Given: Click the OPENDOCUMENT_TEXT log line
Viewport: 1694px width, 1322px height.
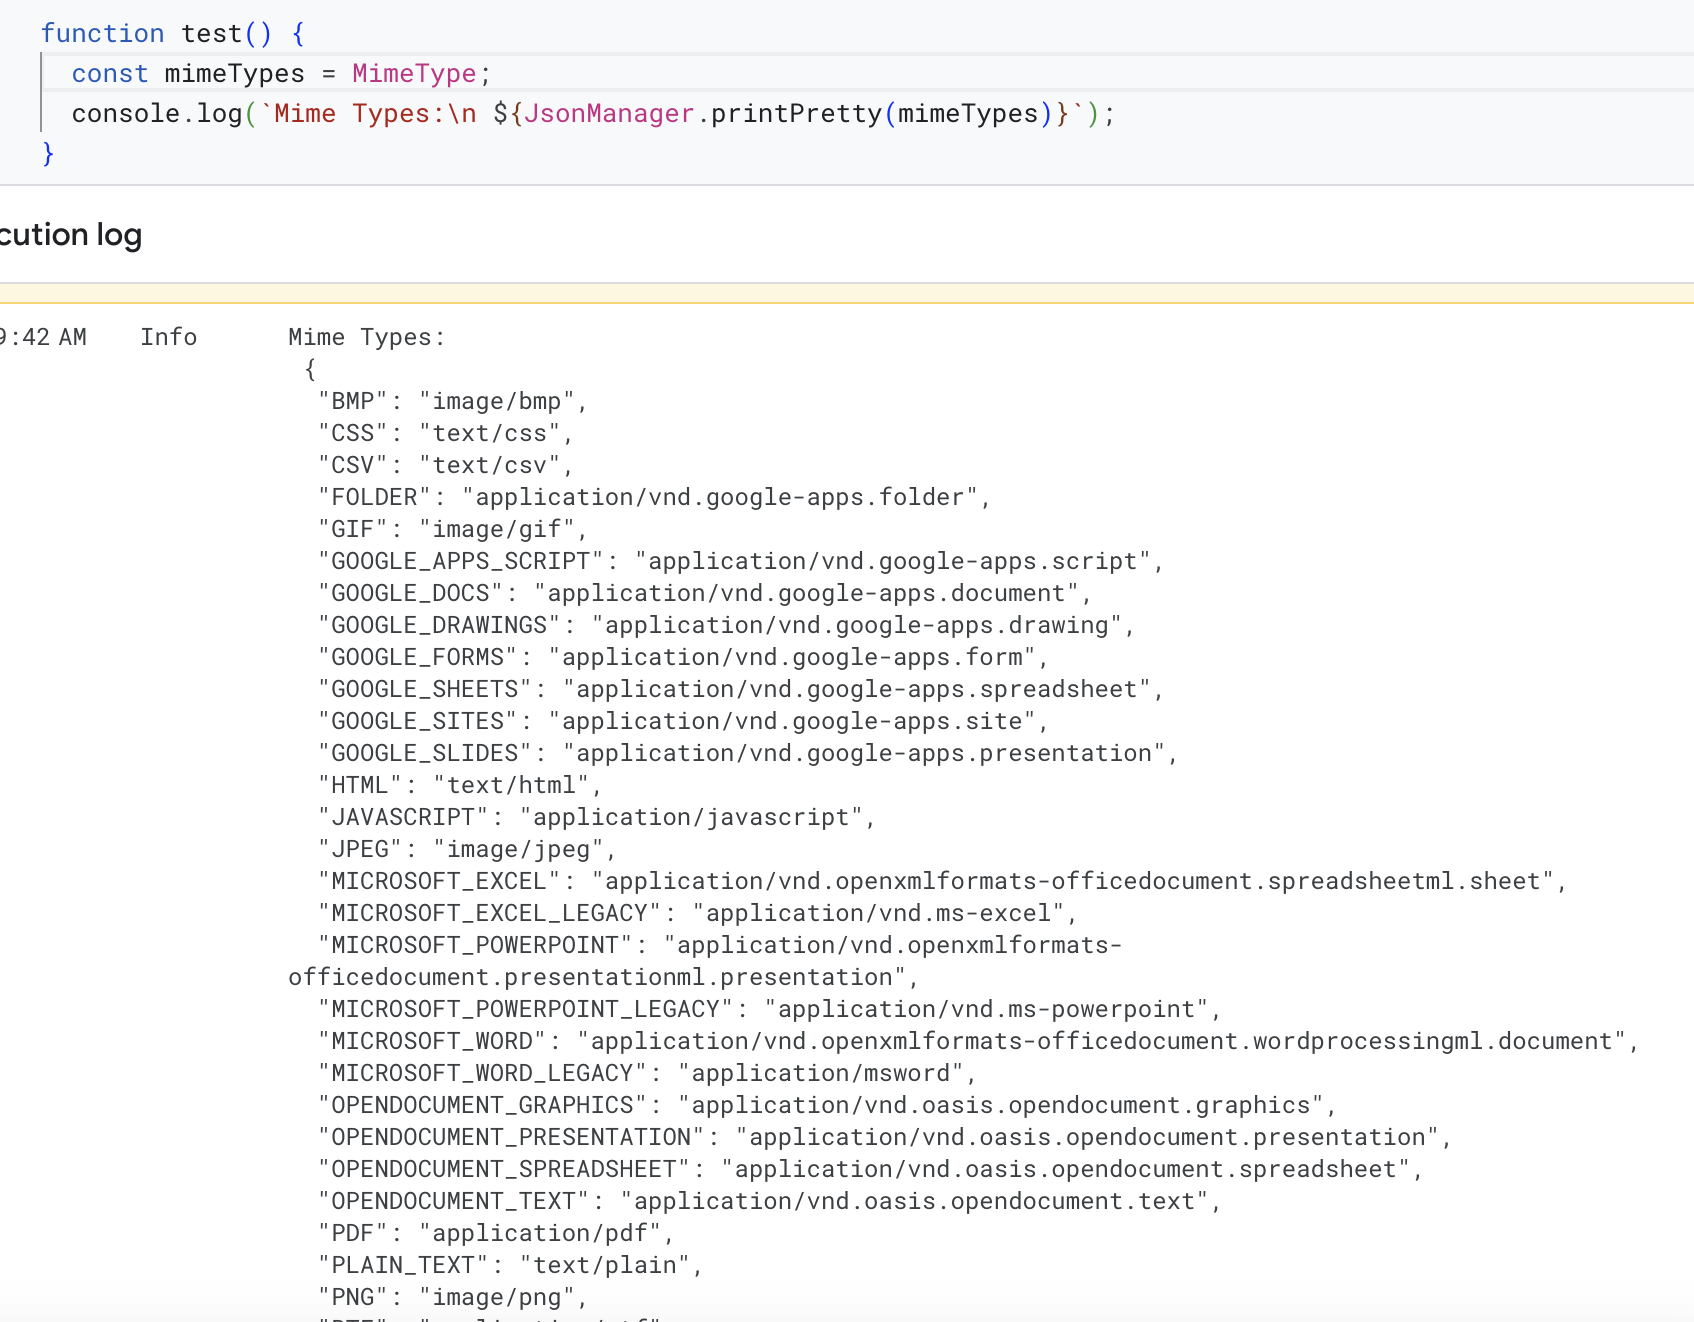Looking at the screenshot, I should (x=769, y=1202).
